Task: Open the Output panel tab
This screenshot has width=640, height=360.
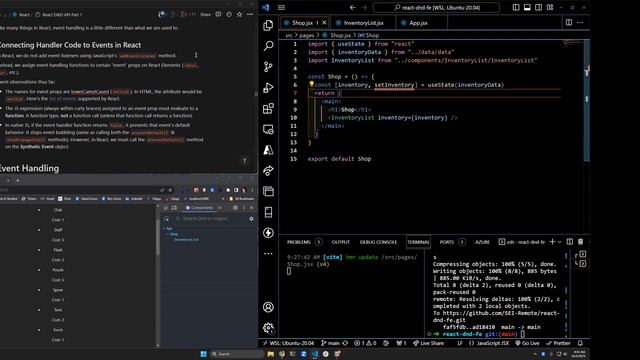Action: pyautogui.click(x=341, y=242)
